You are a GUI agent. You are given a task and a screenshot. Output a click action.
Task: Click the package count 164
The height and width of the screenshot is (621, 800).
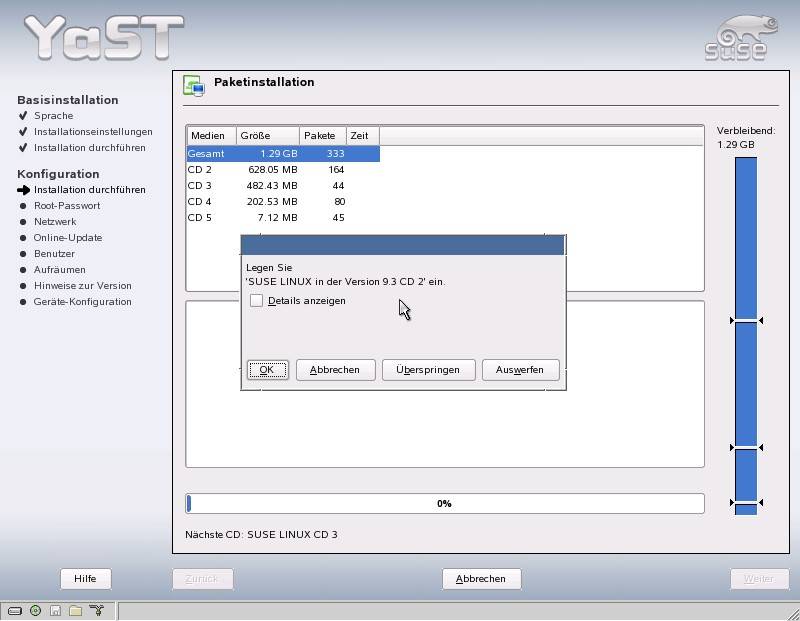336,169
